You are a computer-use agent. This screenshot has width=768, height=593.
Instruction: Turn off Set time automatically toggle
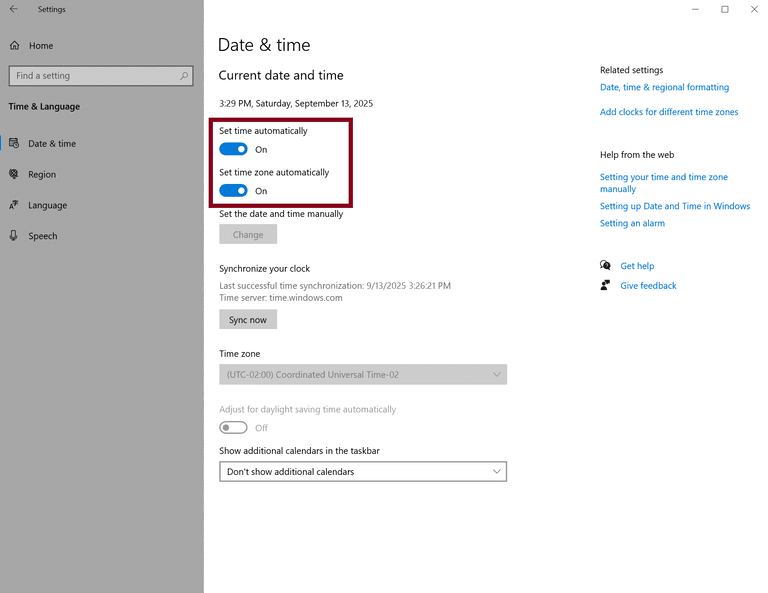(x=233, y=150)
